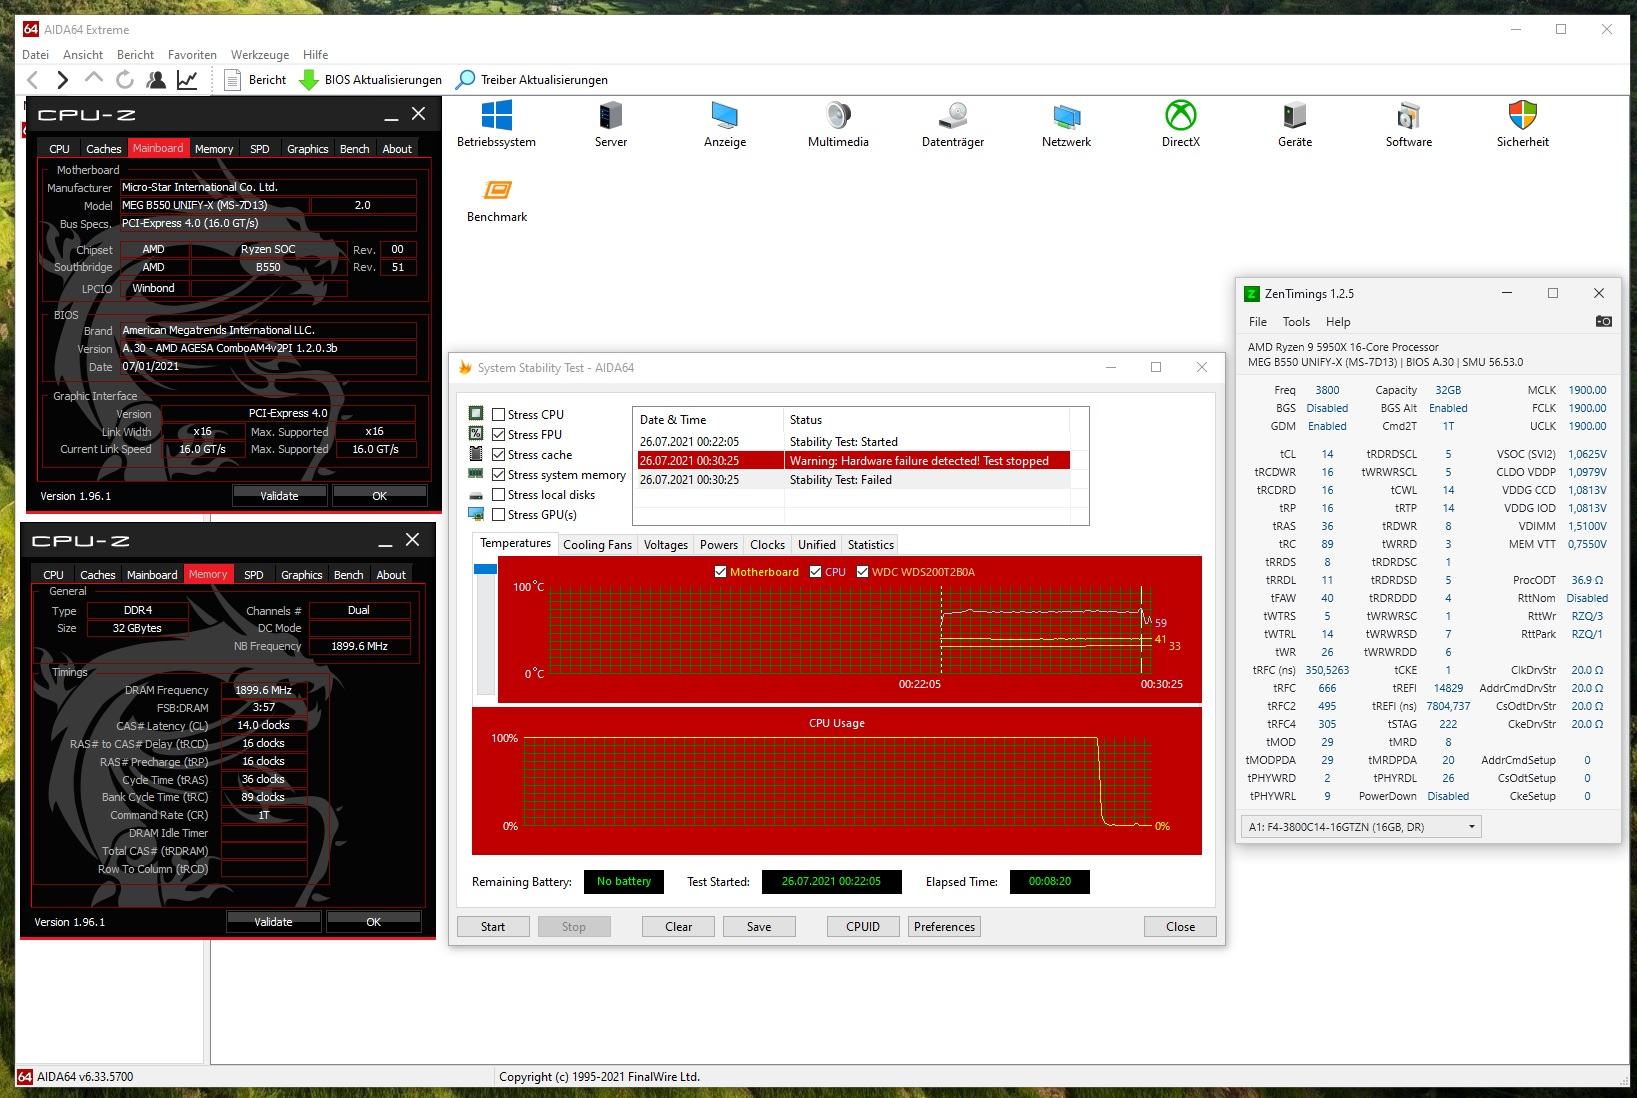Go forward with AIDA64 forward arrow

(x=63, y=80)
